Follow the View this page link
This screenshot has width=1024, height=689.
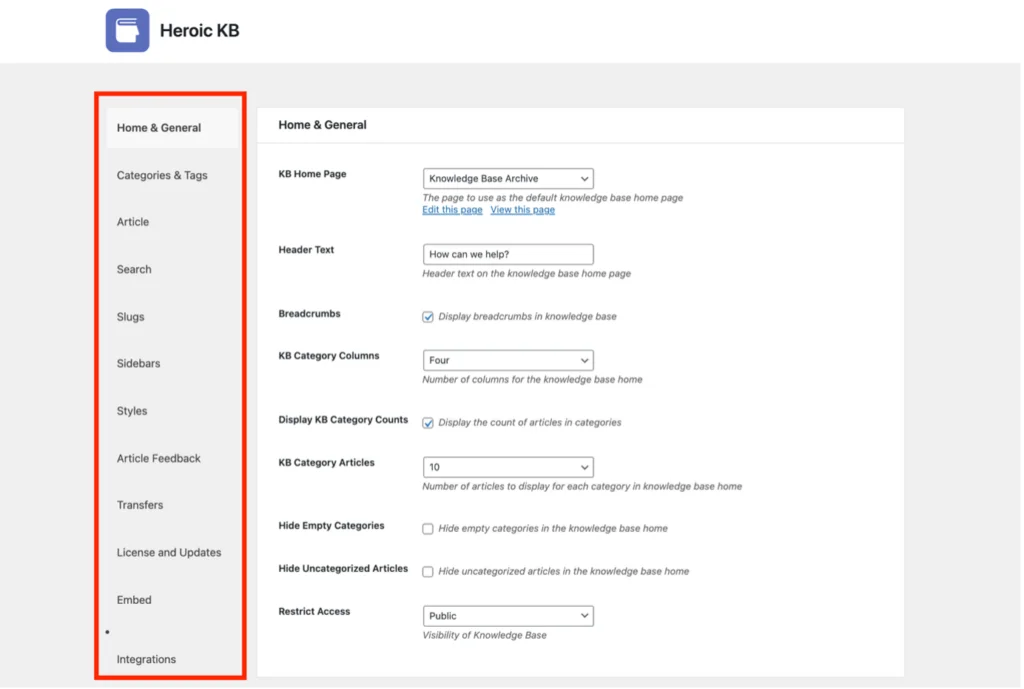(x=522, y=210)
